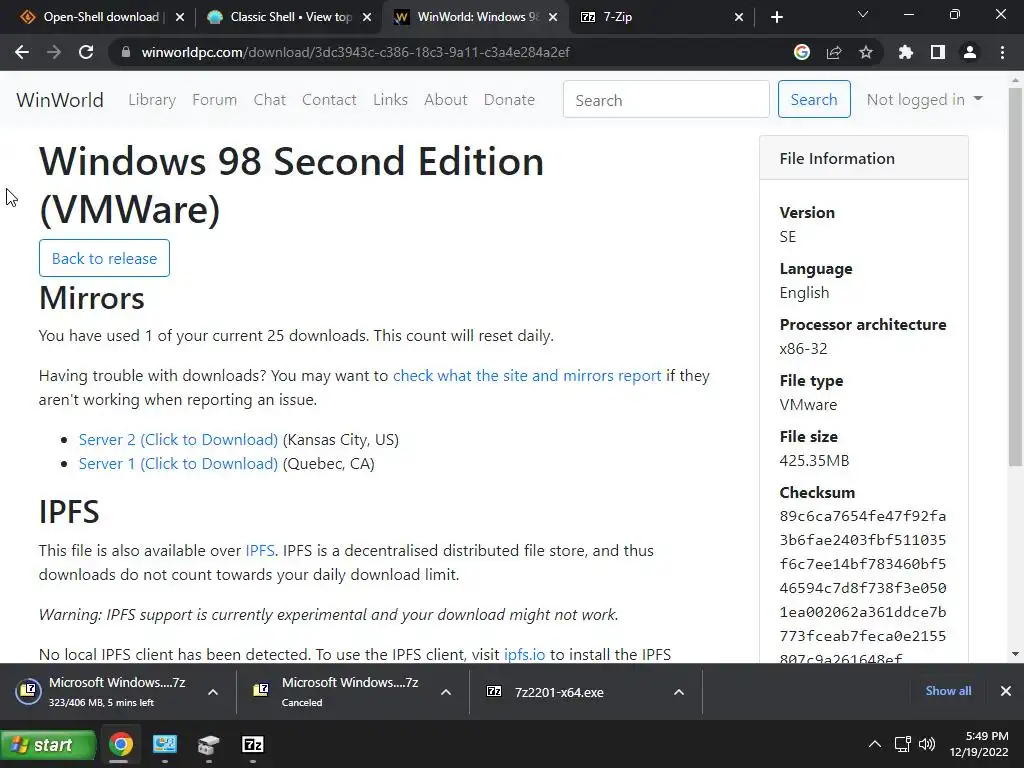Share this page via share icon
The height and width of the screenshot is (768, 1024).
pos(834,52)
